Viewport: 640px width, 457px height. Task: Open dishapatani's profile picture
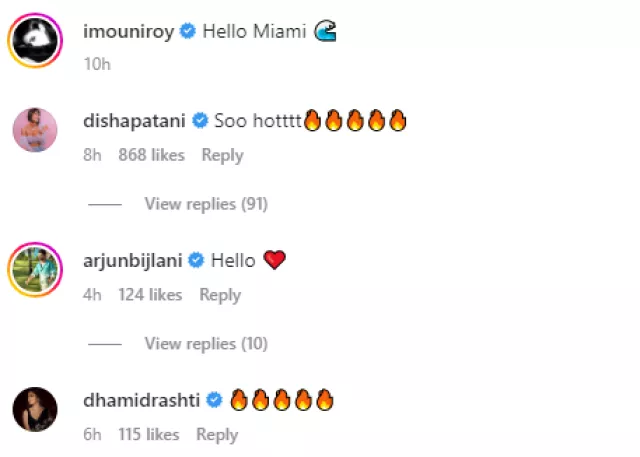click(x=36, y=130)
